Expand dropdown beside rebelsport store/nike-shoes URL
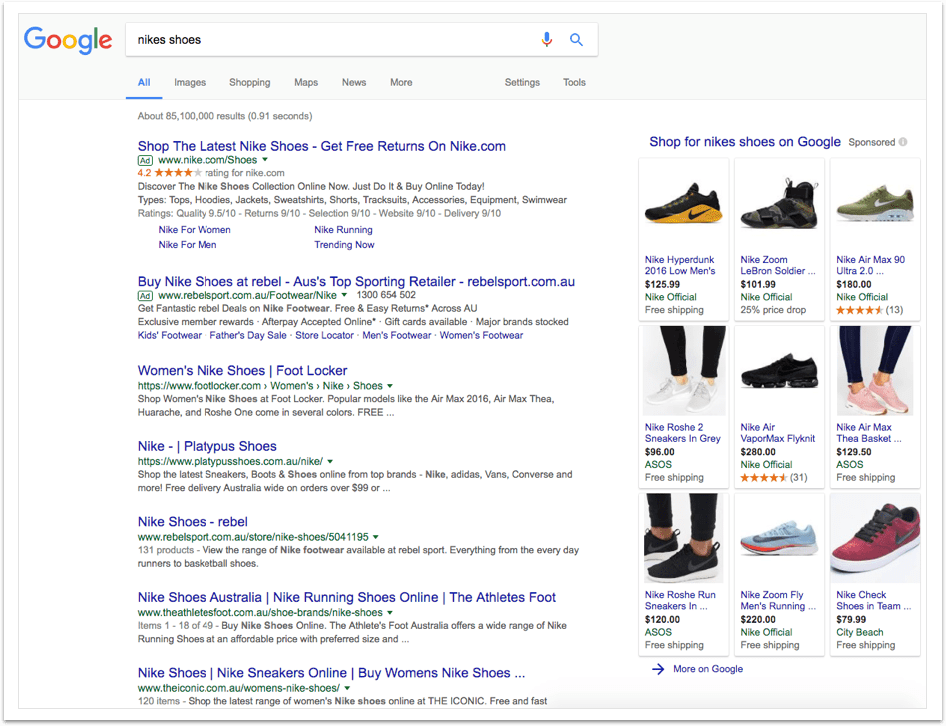Screen dimensions: 946x726 pos(375,537)
